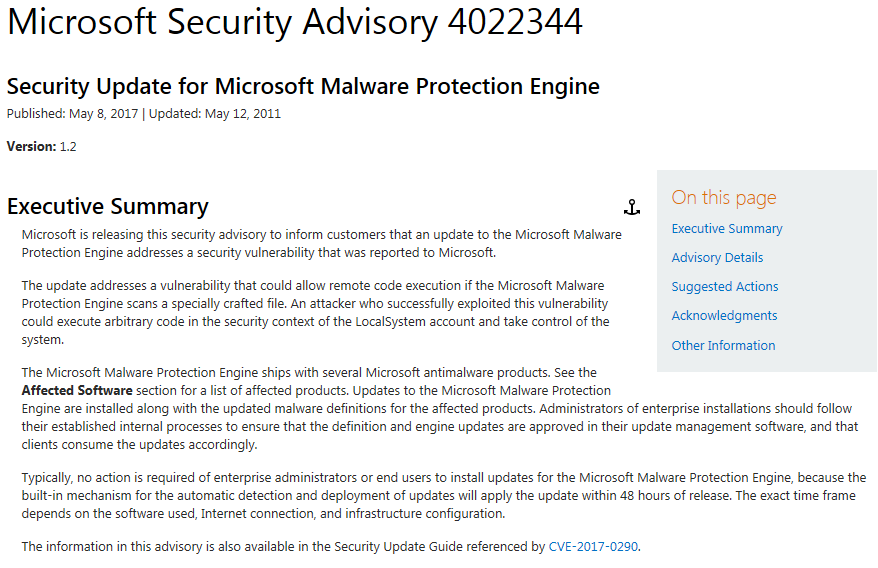Click the bold Affected Software text
The width and height of the screenshot is (878, 568).
point(77,390)
